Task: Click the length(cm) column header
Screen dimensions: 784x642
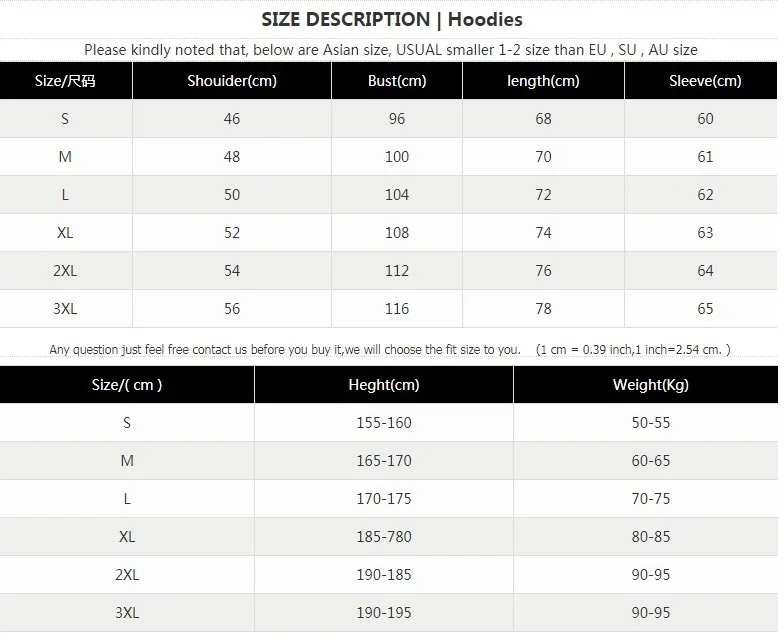Action: click(x=544, y=80)
